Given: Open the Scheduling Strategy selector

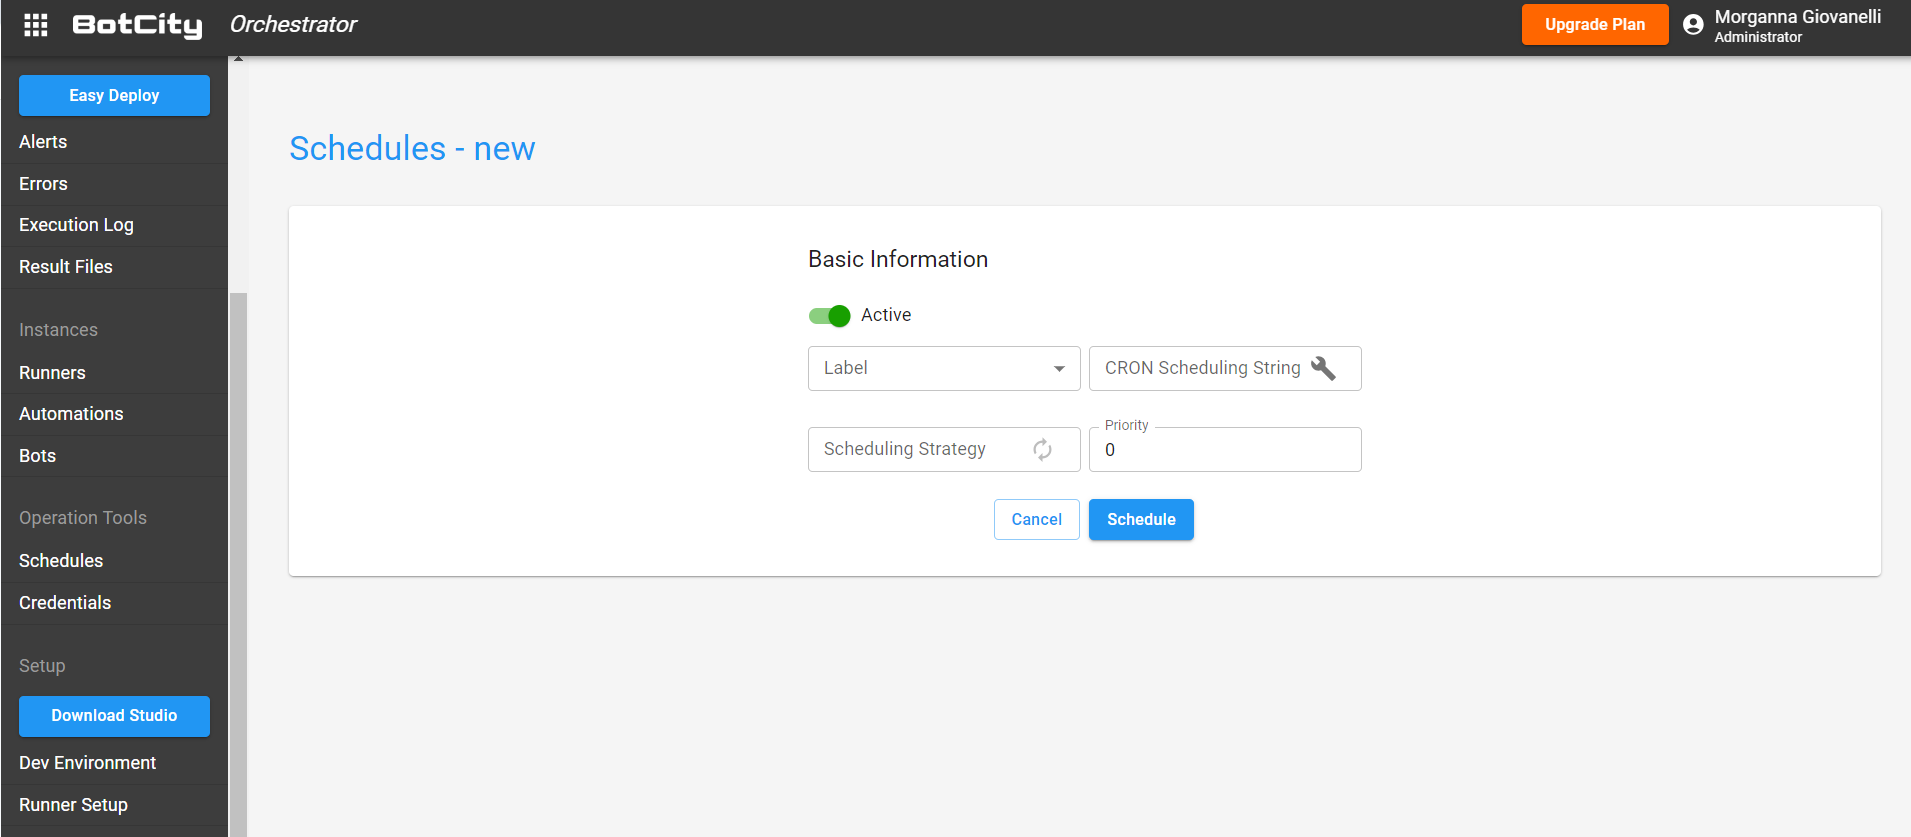Looking at the screenshot, I should pyautogui.click(x=920, y=450).
